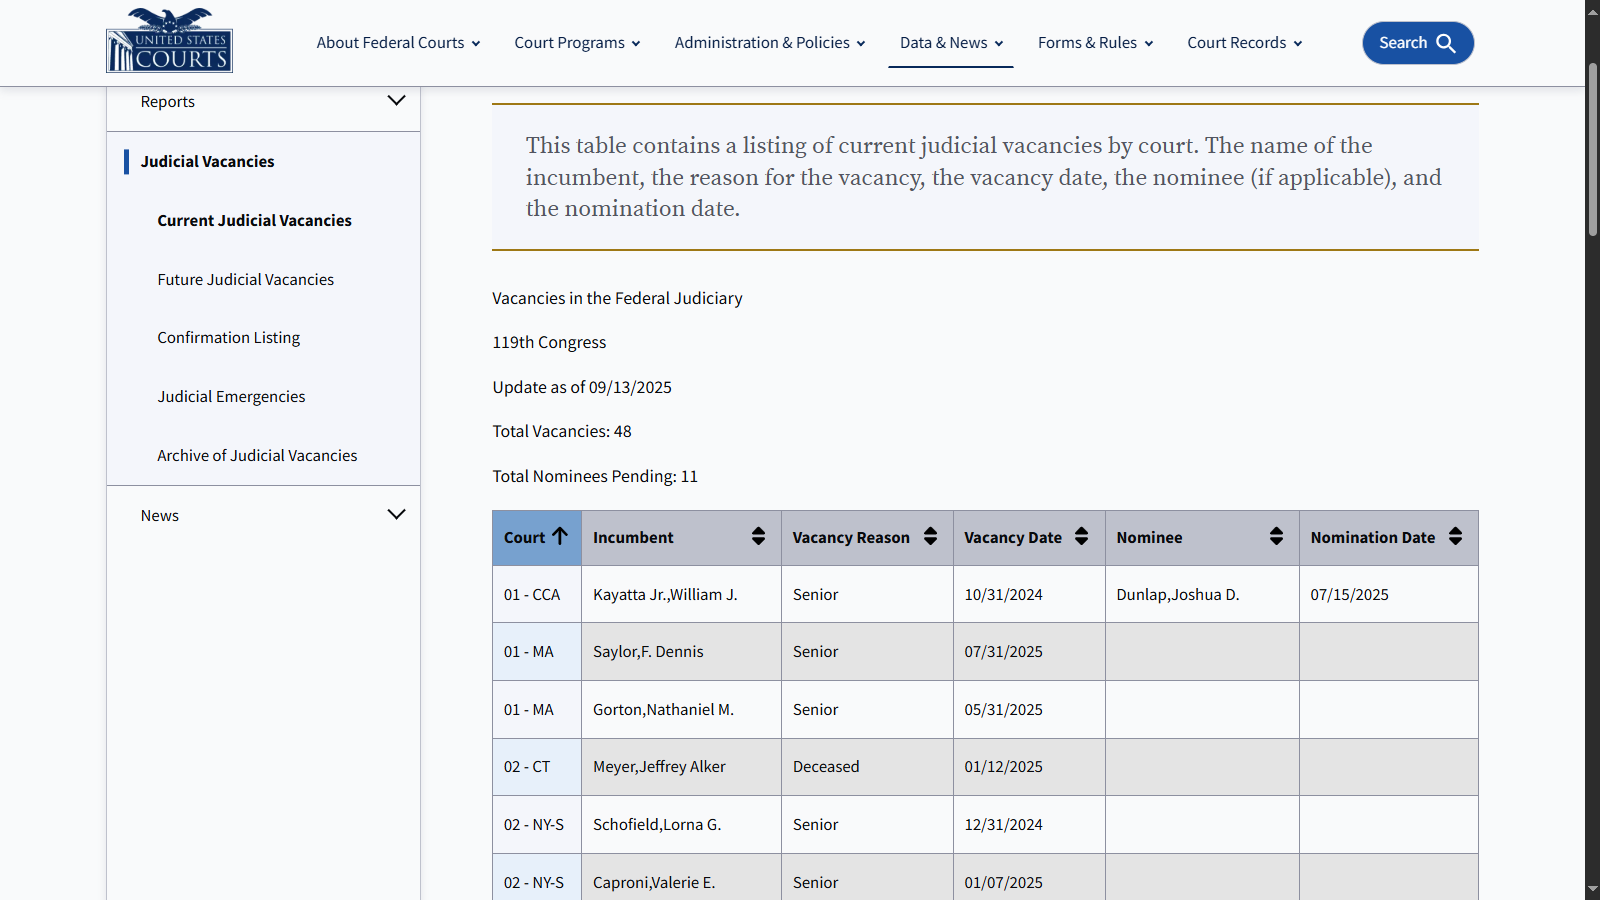Open the Data & News menu

951,43
